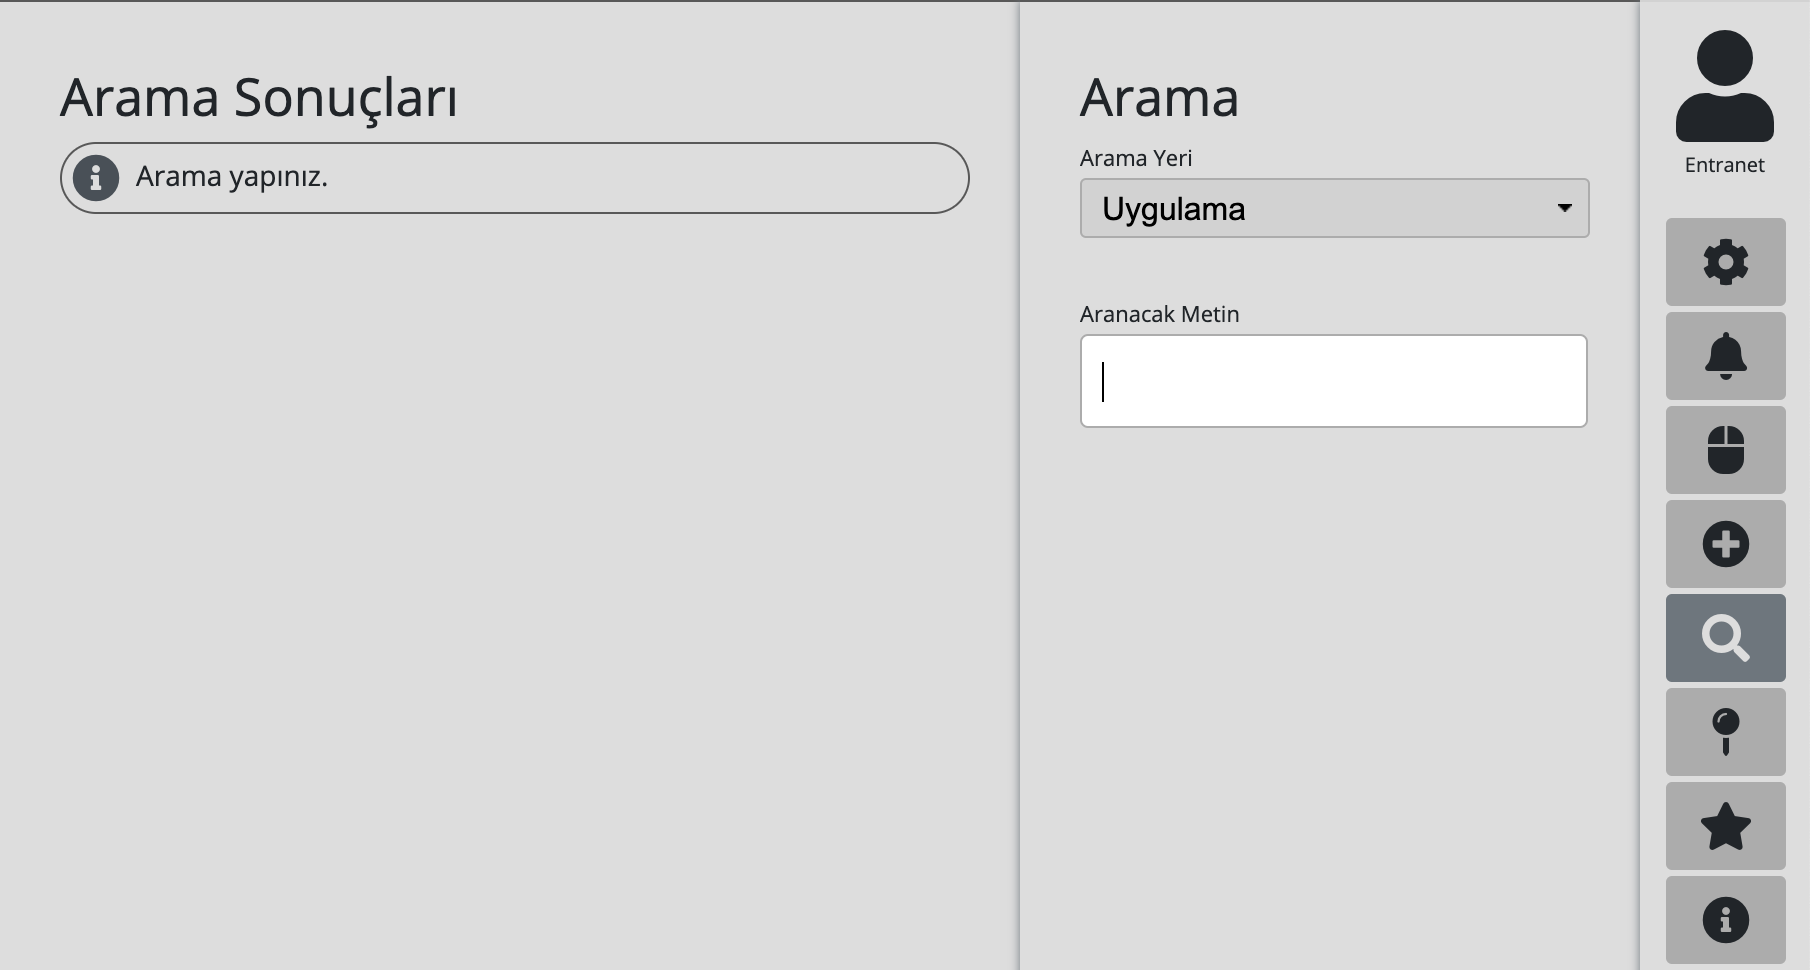Click the Aranacak Metin label
Screen dimensions: 1810x970
tap(1159, 314)
